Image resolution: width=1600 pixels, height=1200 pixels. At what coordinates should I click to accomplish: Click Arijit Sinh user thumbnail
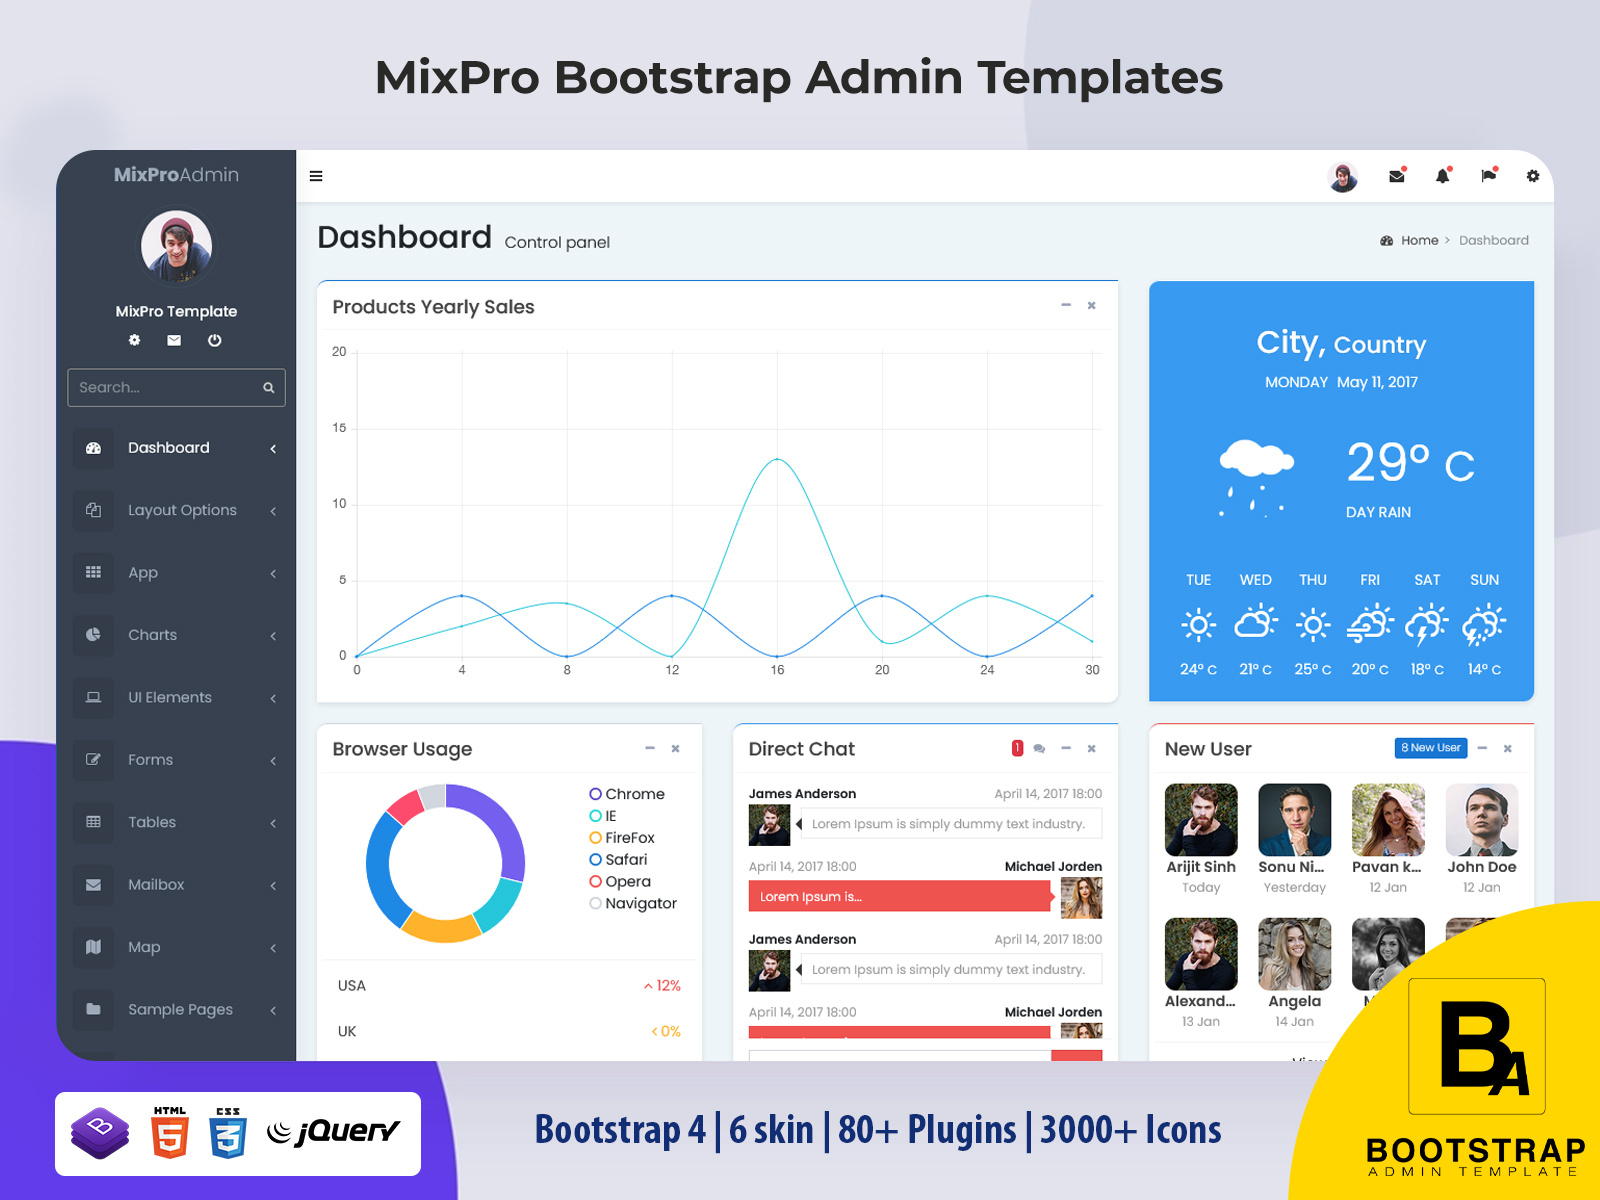[x=1201, y=820]
